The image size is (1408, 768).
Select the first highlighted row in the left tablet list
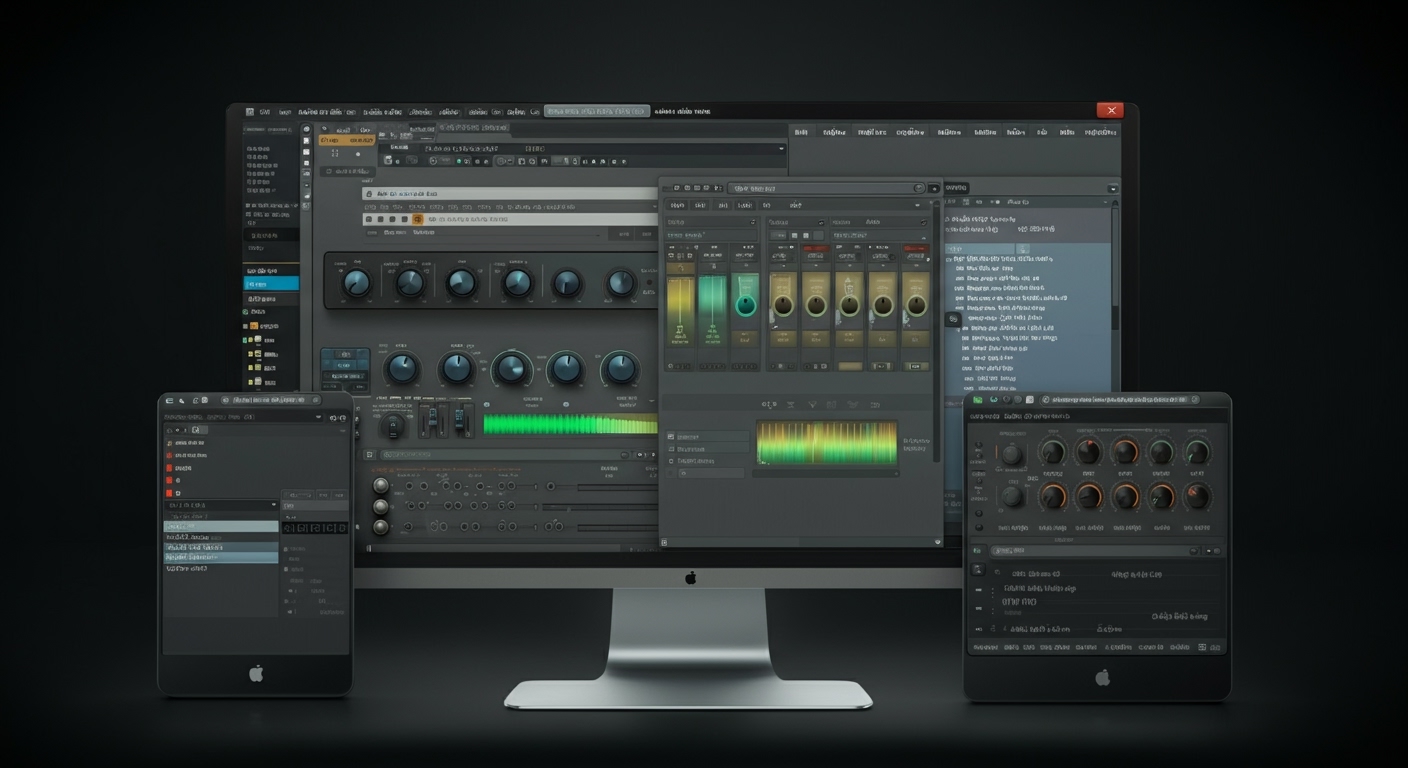click(x=221, y=526)
